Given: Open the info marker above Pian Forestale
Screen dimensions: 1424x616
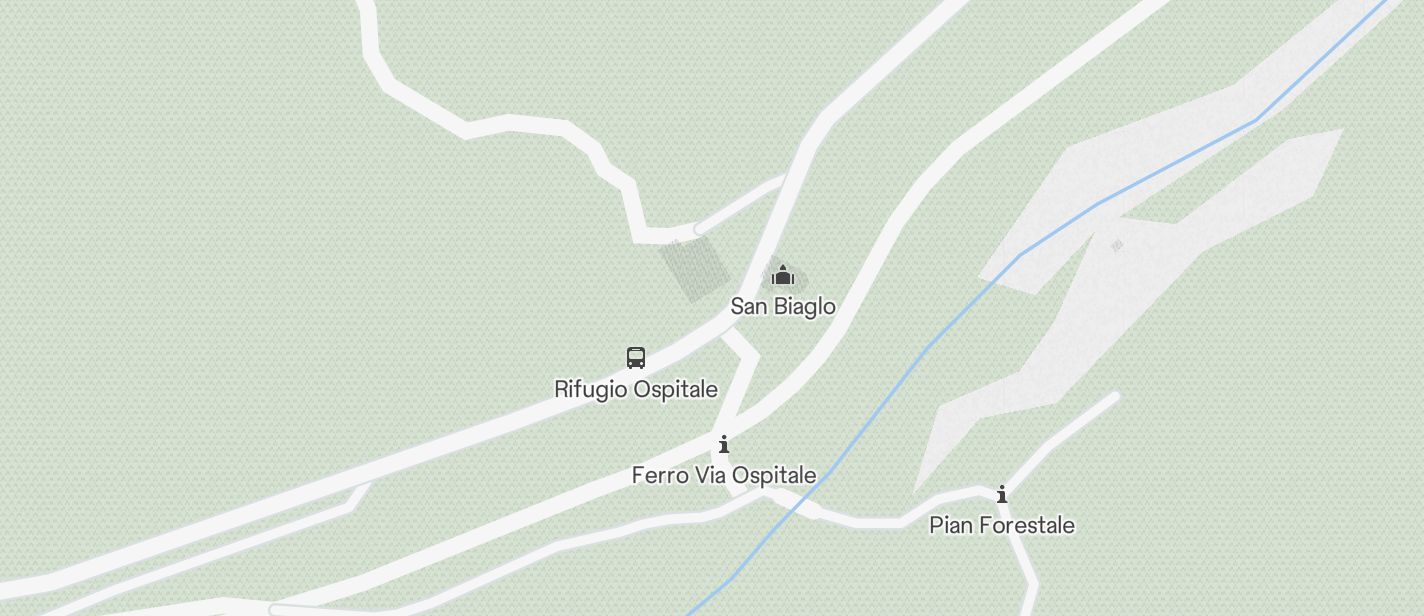Looking at the screenshot, I should tap(1001, 494).
